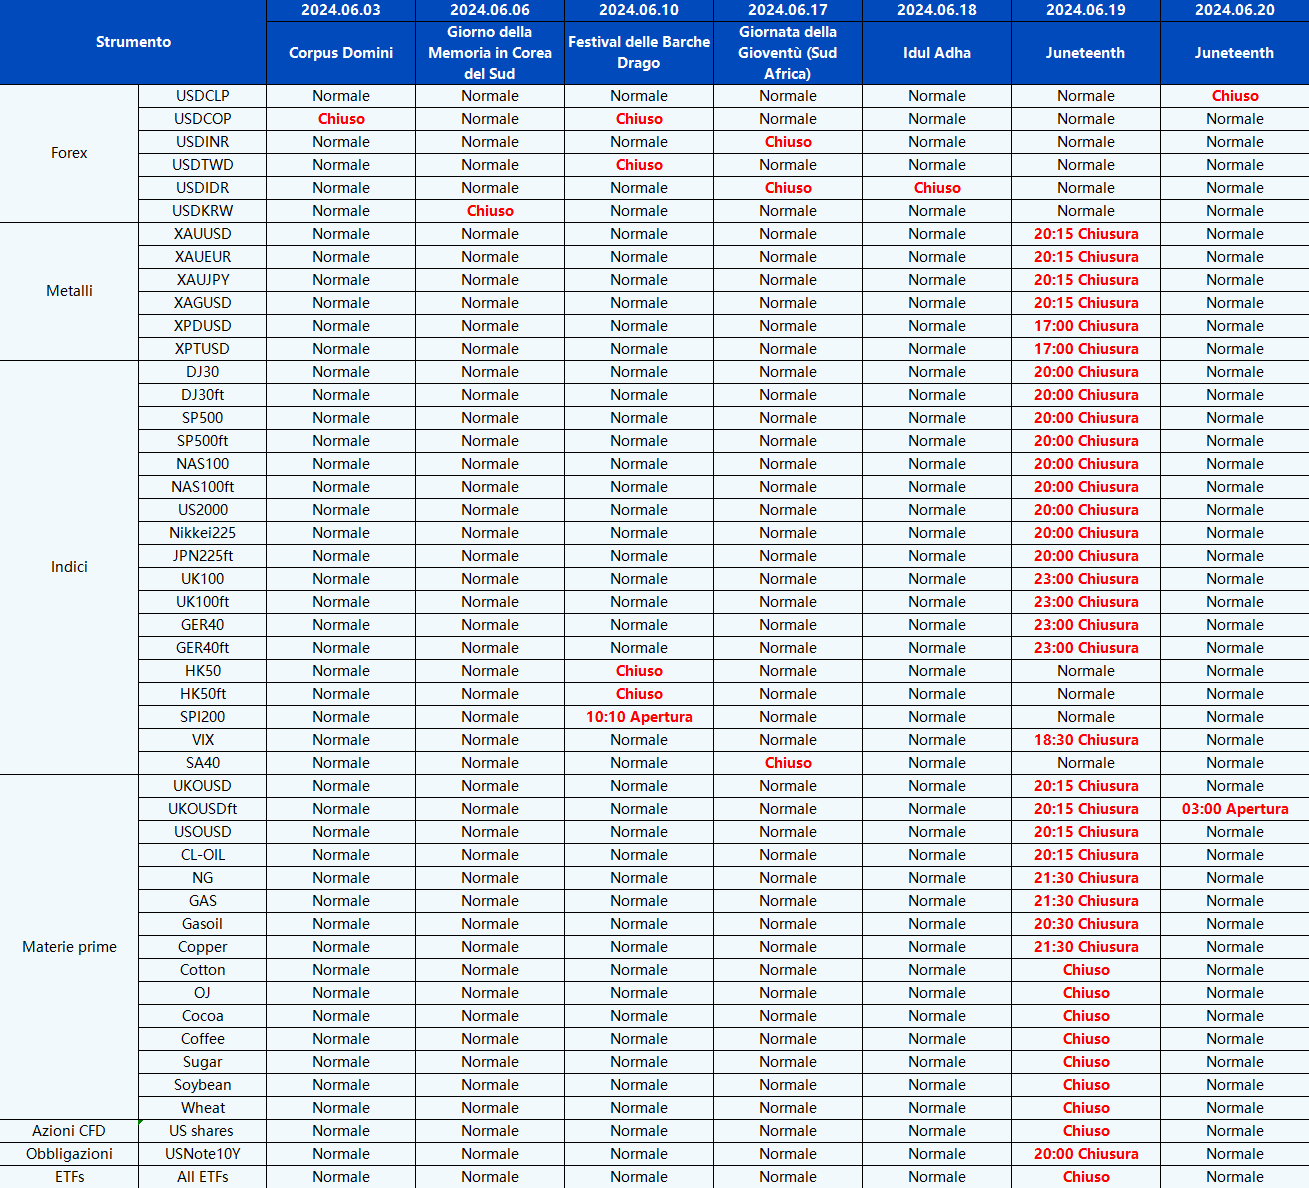Select the Idul Adha holiday header
The image size is (1309, 1188).
pos(936,53)
